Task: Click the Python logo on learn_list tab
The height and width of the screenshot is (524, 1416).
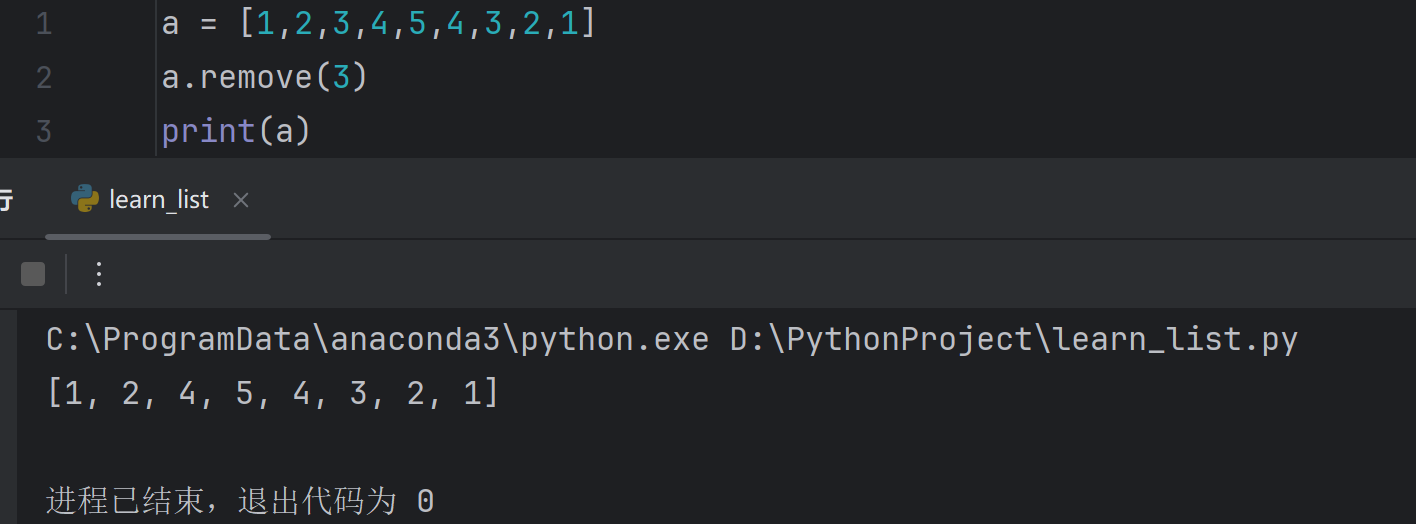Action: 84,199
